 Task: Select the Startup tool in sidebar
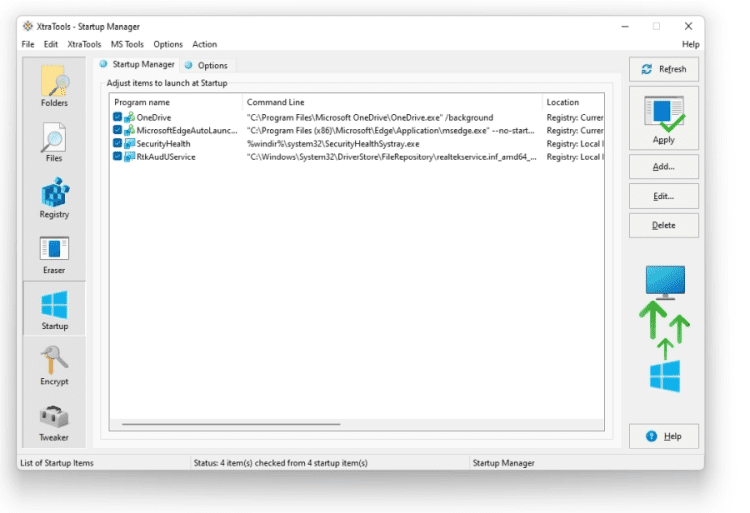(x=54, y=309)
